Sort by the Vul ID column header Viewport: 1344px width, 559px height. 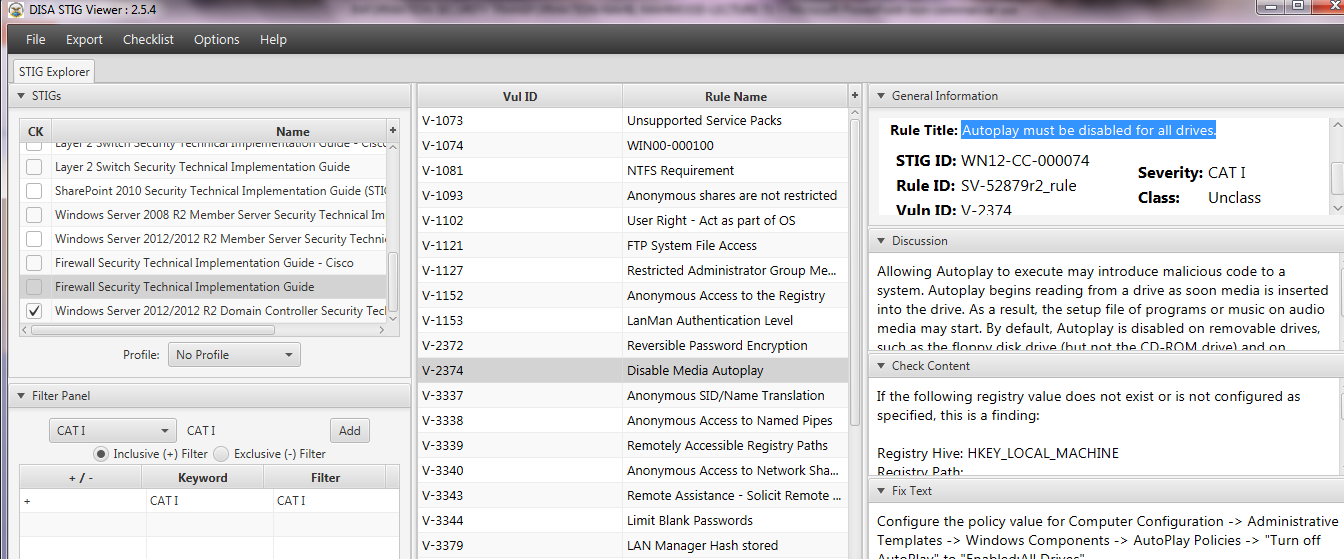coord(520,97)
